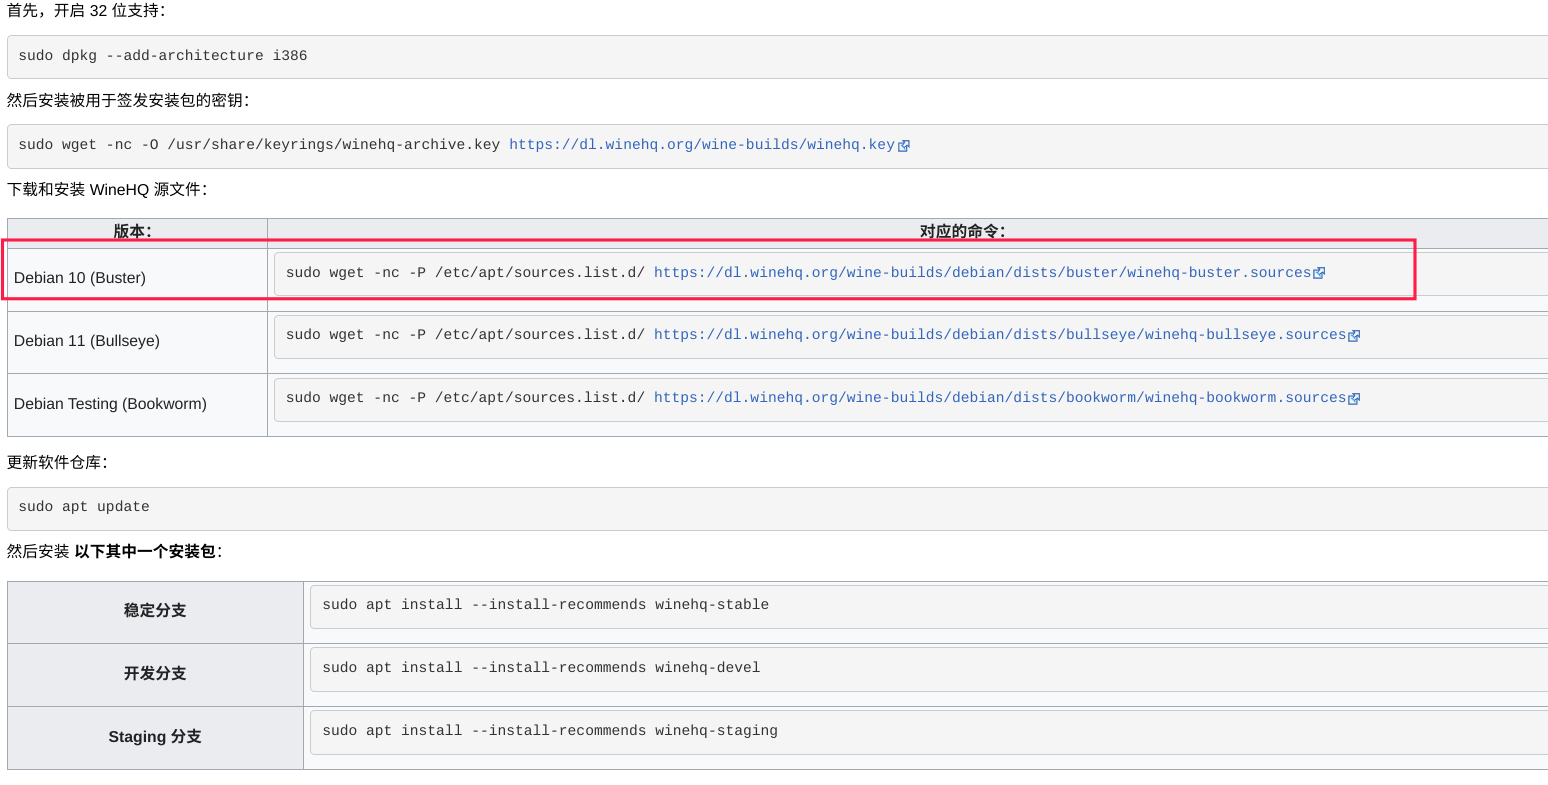Click external link icon after bookworm.sources URL

1354,399
